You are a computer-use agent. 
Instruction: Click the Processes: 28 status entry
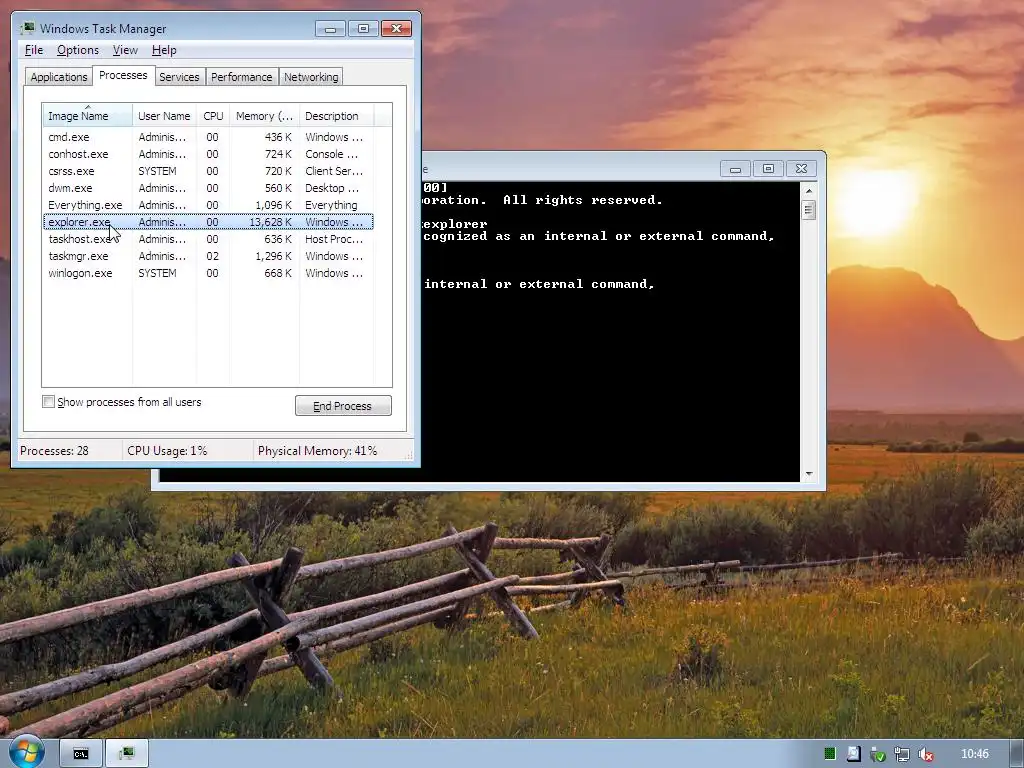(x=54, y=451)
